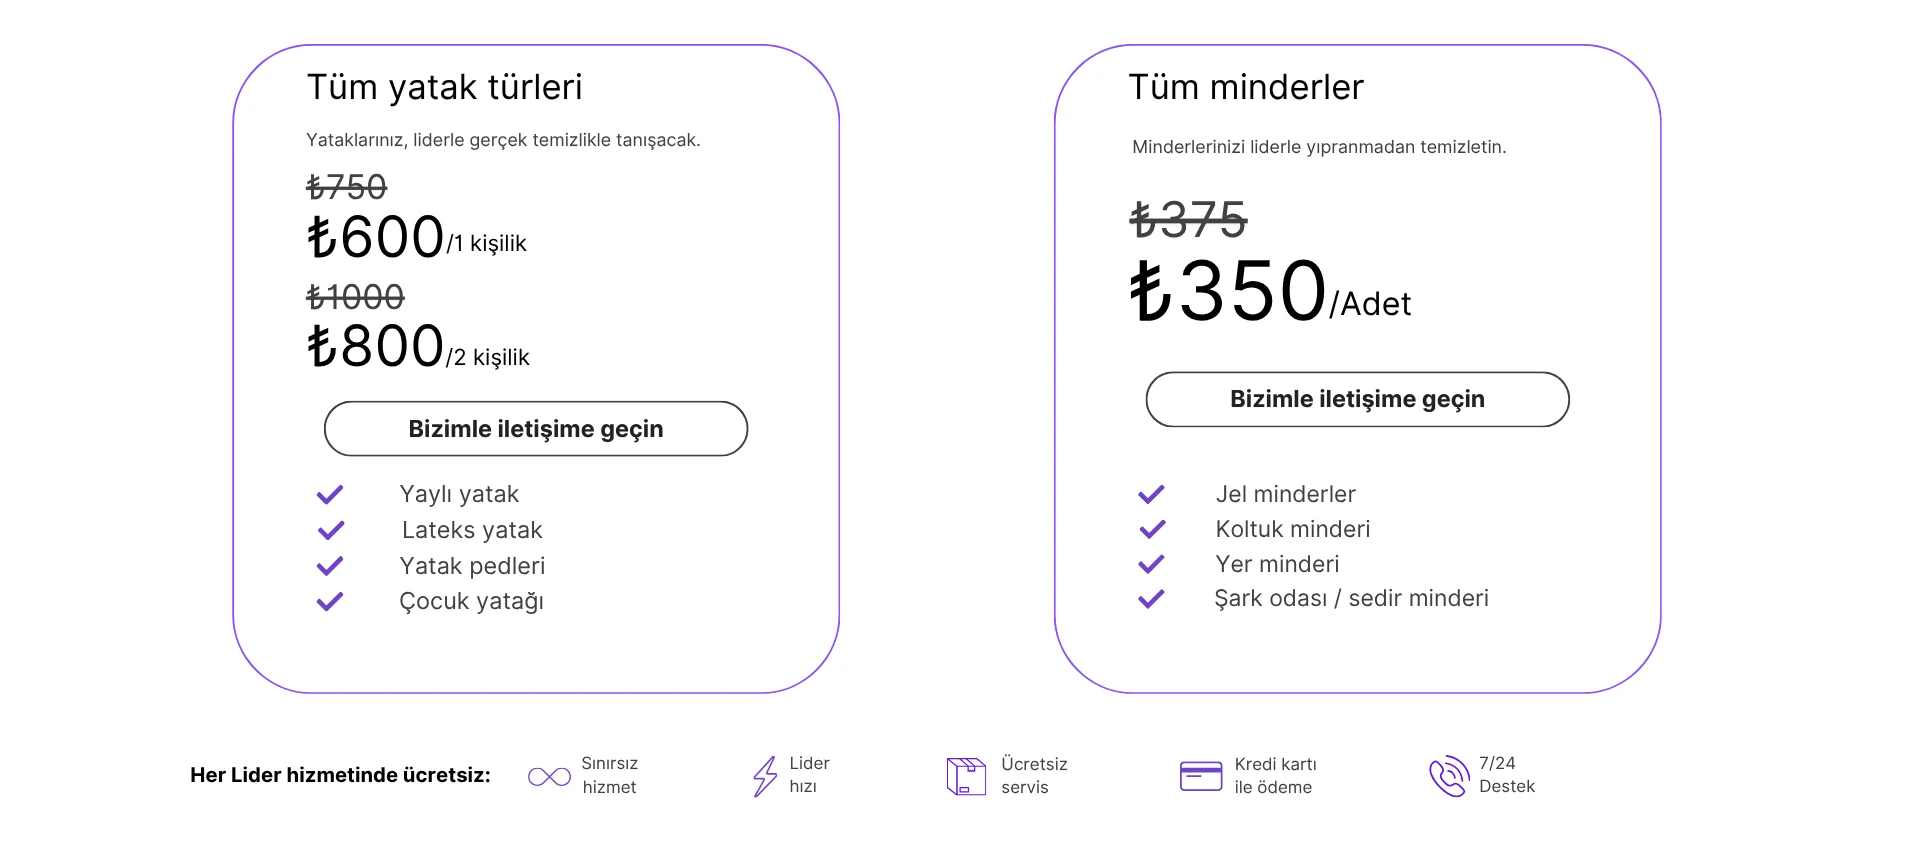Click the Tüm minderler card title
Viewport: 1920px width, 863px height.
point(1245,88)
